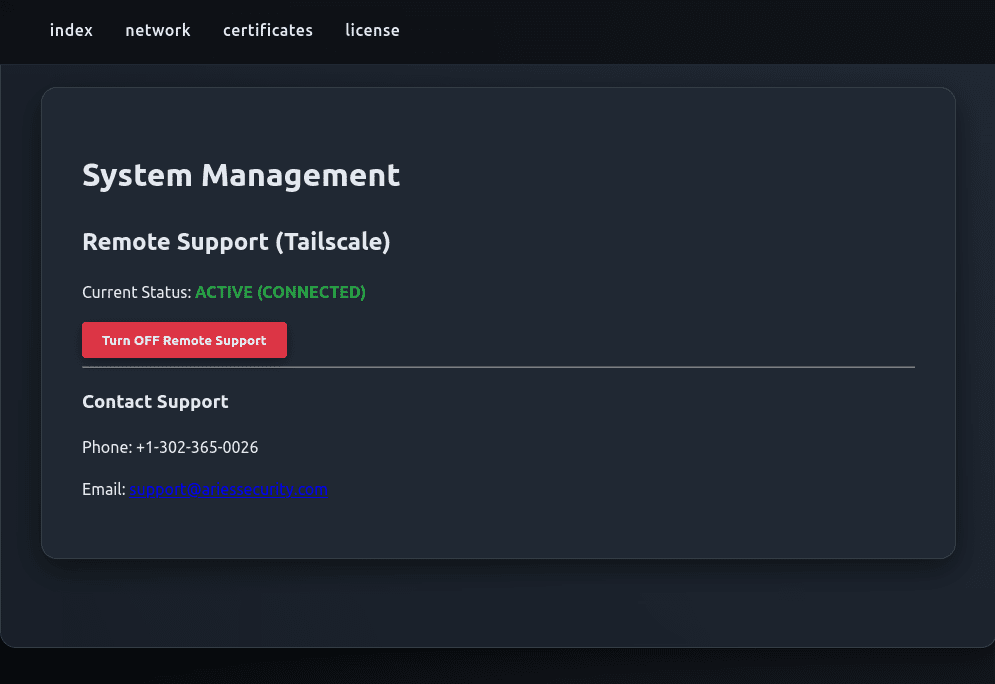Open the license navigation item
This screenshot has width=995, height=684.
(372, 30)
